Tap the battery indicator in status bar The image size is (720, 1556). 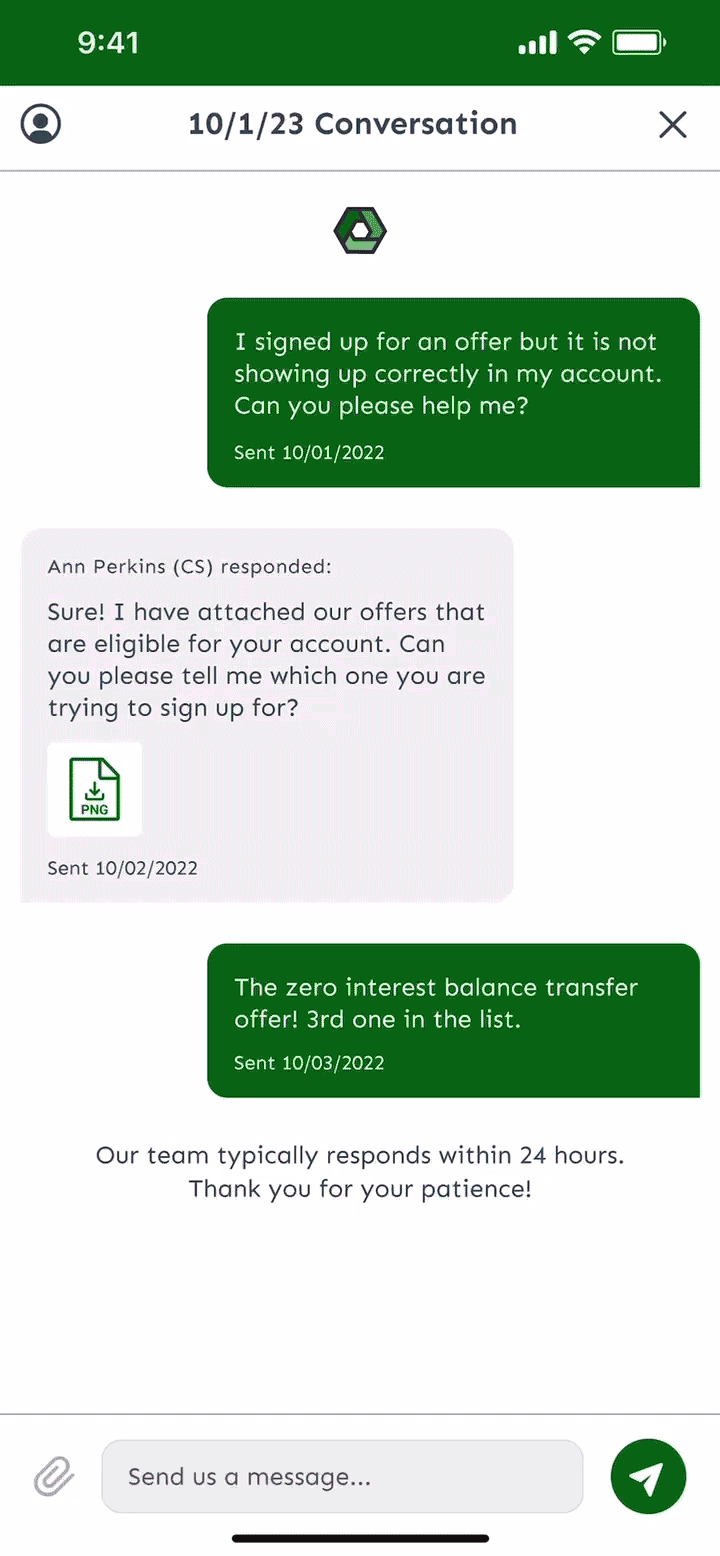click(x=639, y=42)
